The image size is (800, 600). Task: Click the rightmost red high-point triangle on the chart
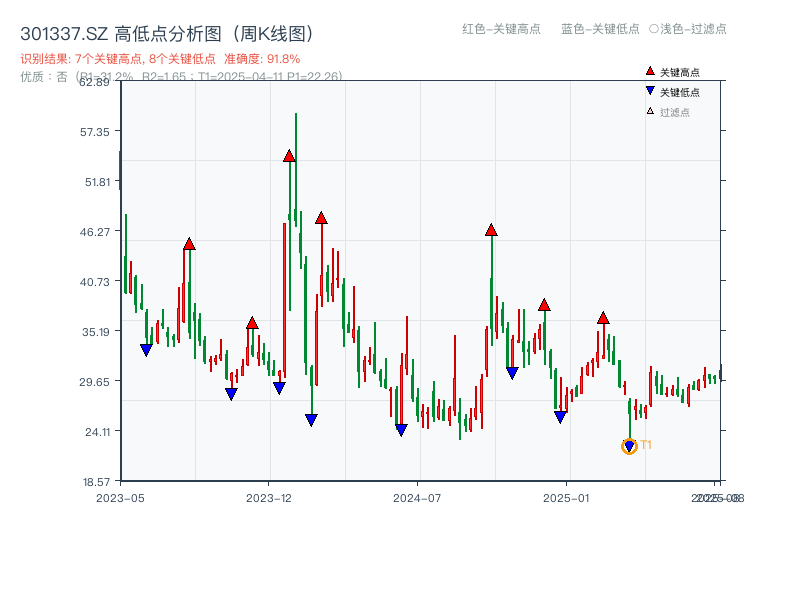604,318
